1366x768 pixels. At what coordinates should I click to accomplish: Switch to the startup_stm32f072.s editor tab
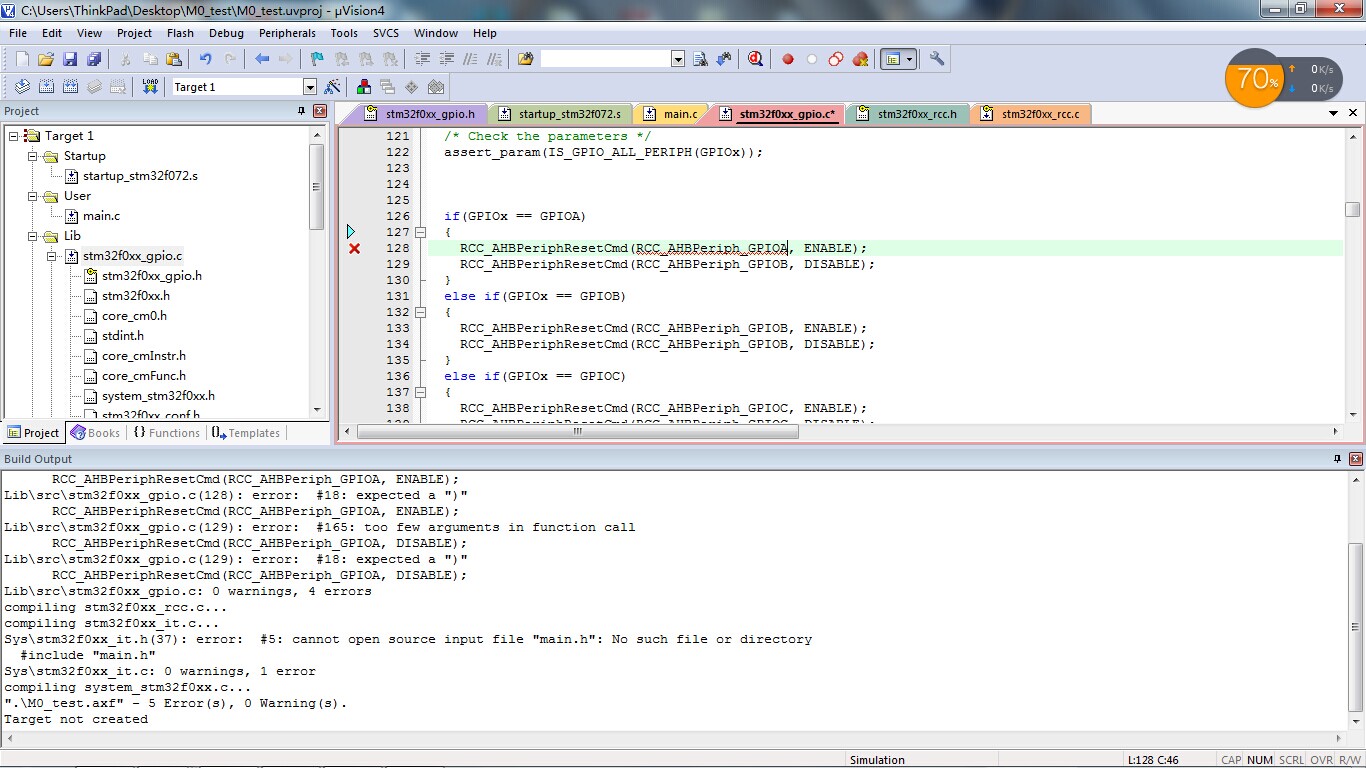(560, 114)
